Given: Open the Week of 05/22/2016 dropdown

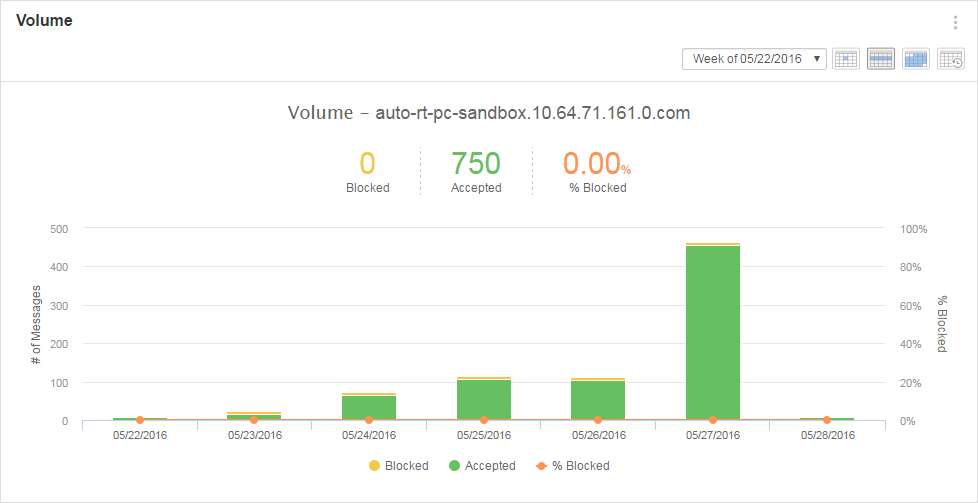Looking at the screenshot, I should [x=754, y=59].
